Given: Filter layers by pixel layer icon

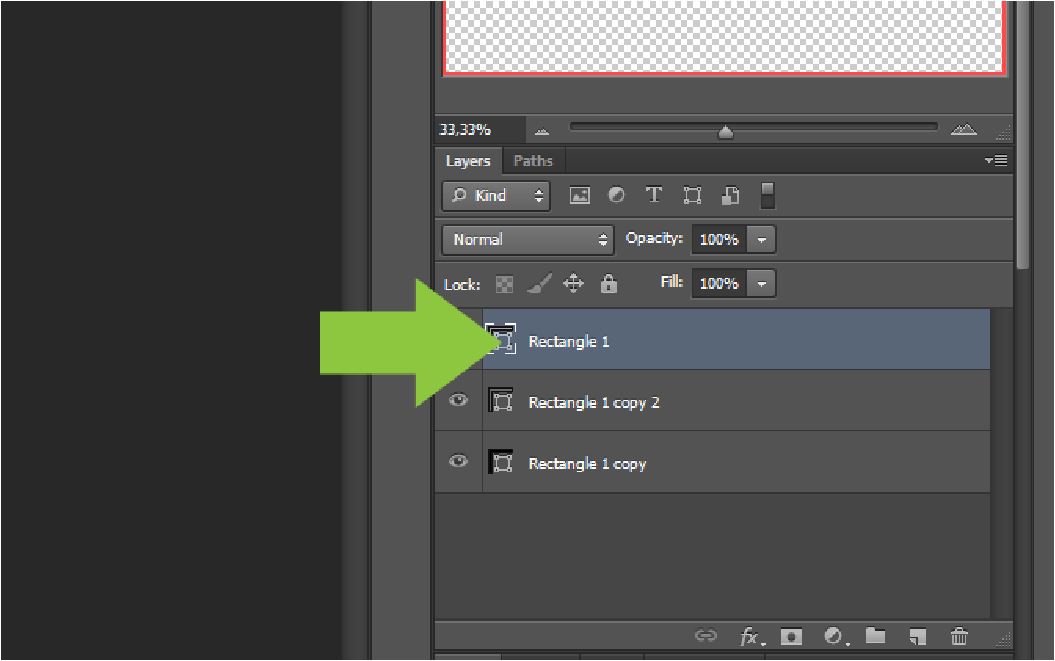Looking at the screenshot, I should (580, 196).
